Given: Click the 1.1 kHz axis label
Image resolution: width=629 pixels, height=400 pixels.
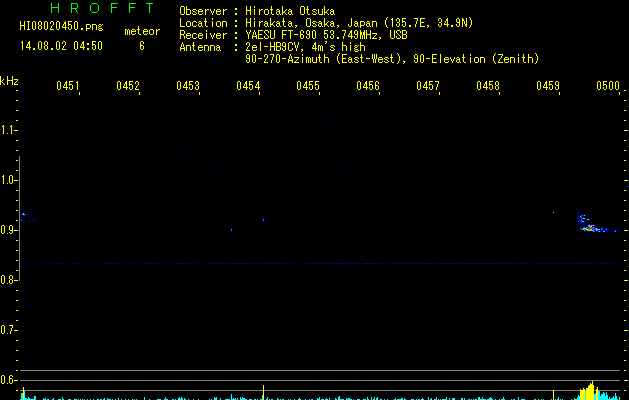Looking at the screenshot, I should point(8,130).
